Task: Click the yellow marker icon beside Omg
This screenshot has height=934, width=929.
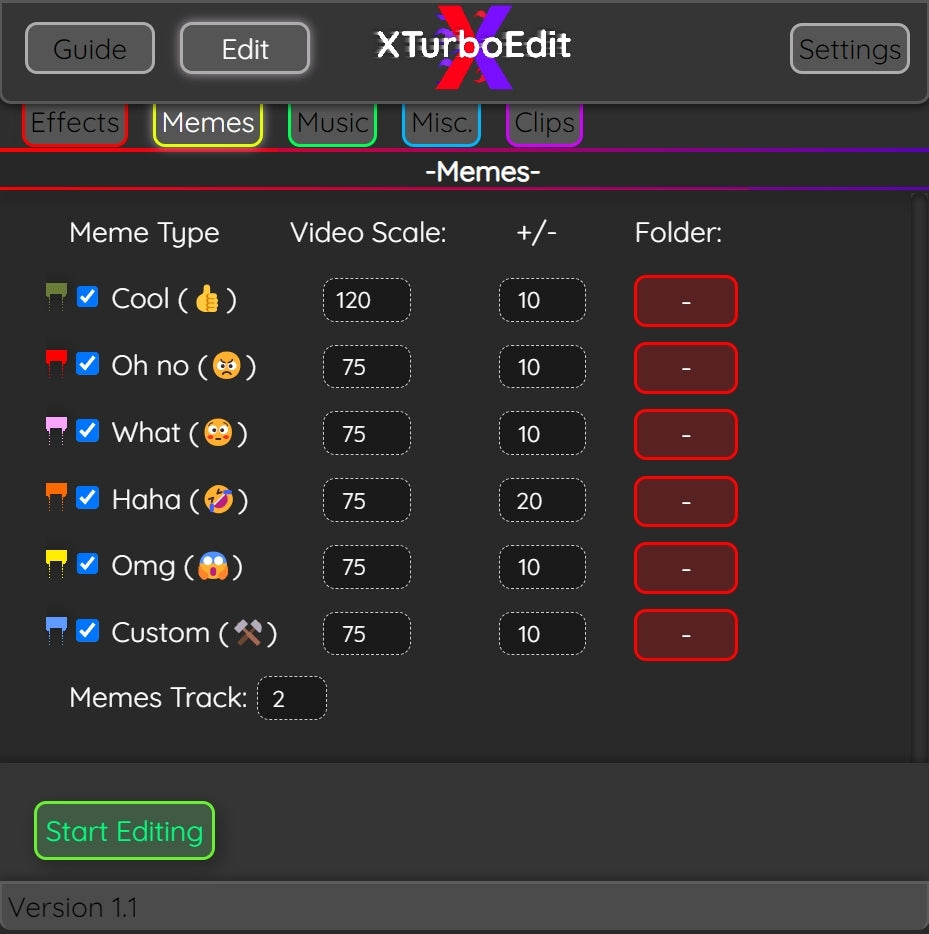Action: pyautogui.click(x=56, y=559)
